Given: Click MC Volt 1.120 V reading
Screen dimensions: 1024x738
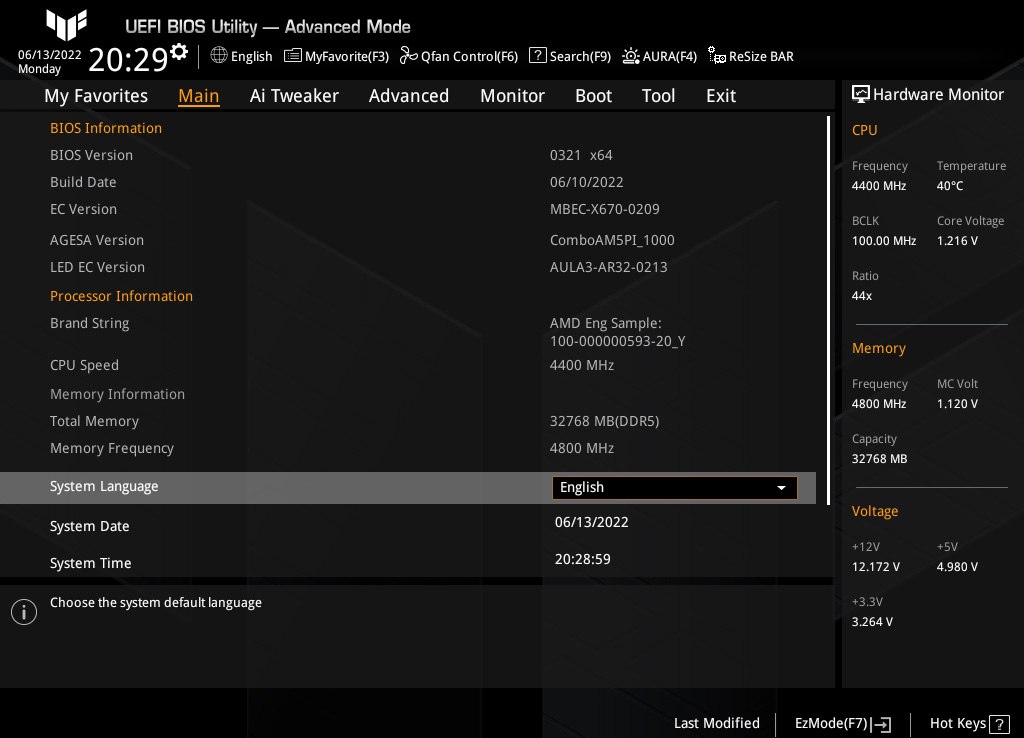Looking at the screenshot, I should click(x=957, y=404).
